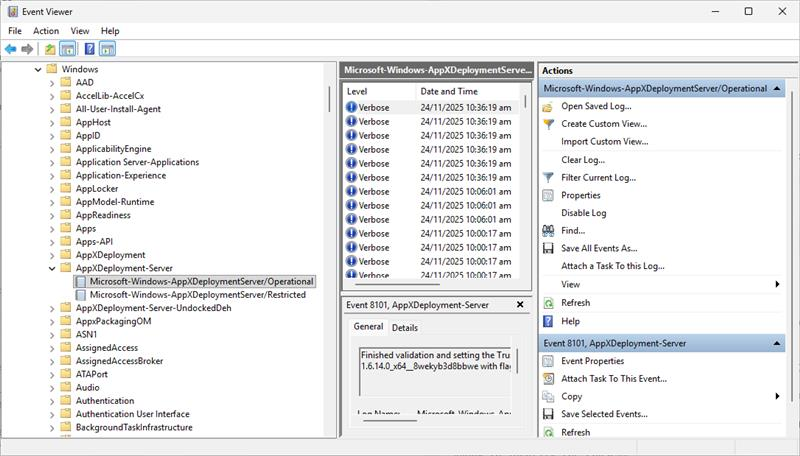The image size is (800, 456).
Task: Click the Copy icon in Actions pane
Action: click(548, 396)
